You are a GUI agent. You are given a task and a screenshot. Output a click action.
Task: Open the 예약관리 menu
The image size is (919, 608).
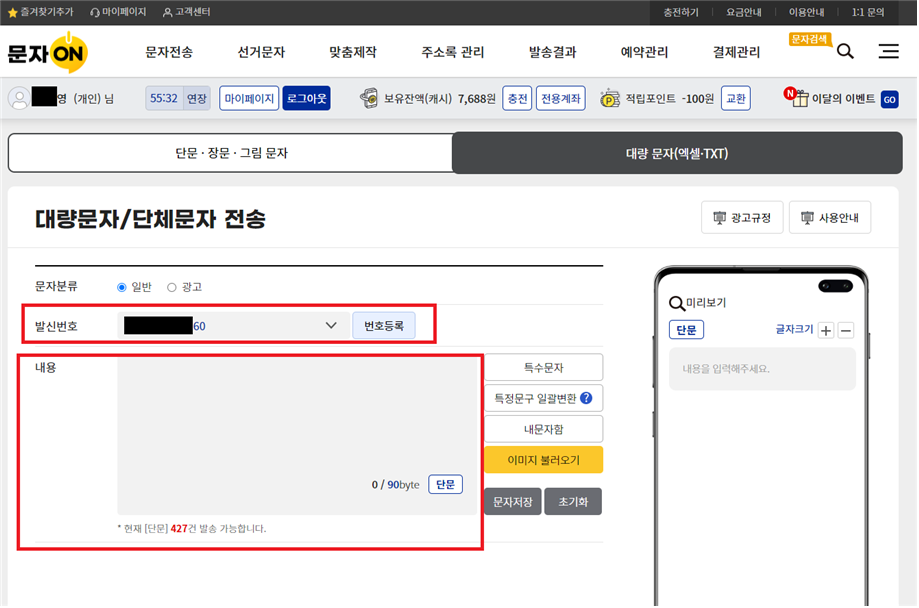coord(644,52)
